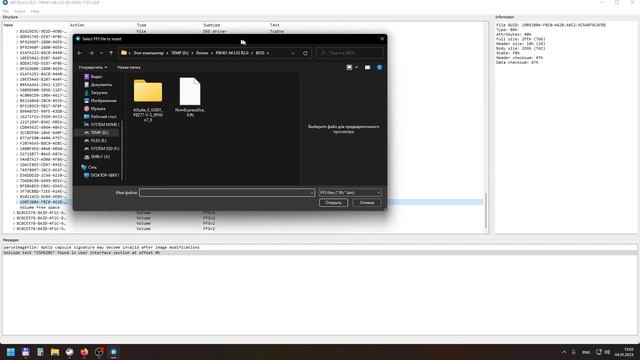
Task: Open Документы in the sidebar
Action: 101,84
